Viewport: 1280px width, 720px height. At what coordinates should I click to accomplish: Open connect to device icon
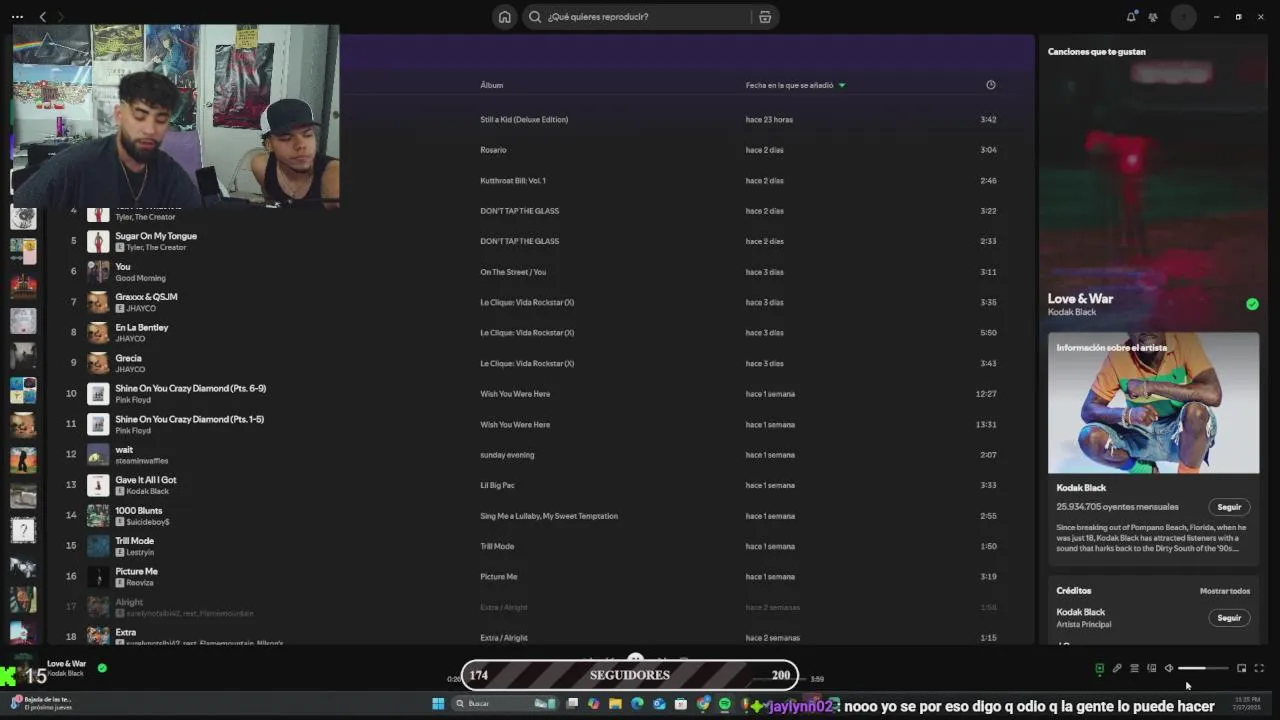[x=1151, y=668]
